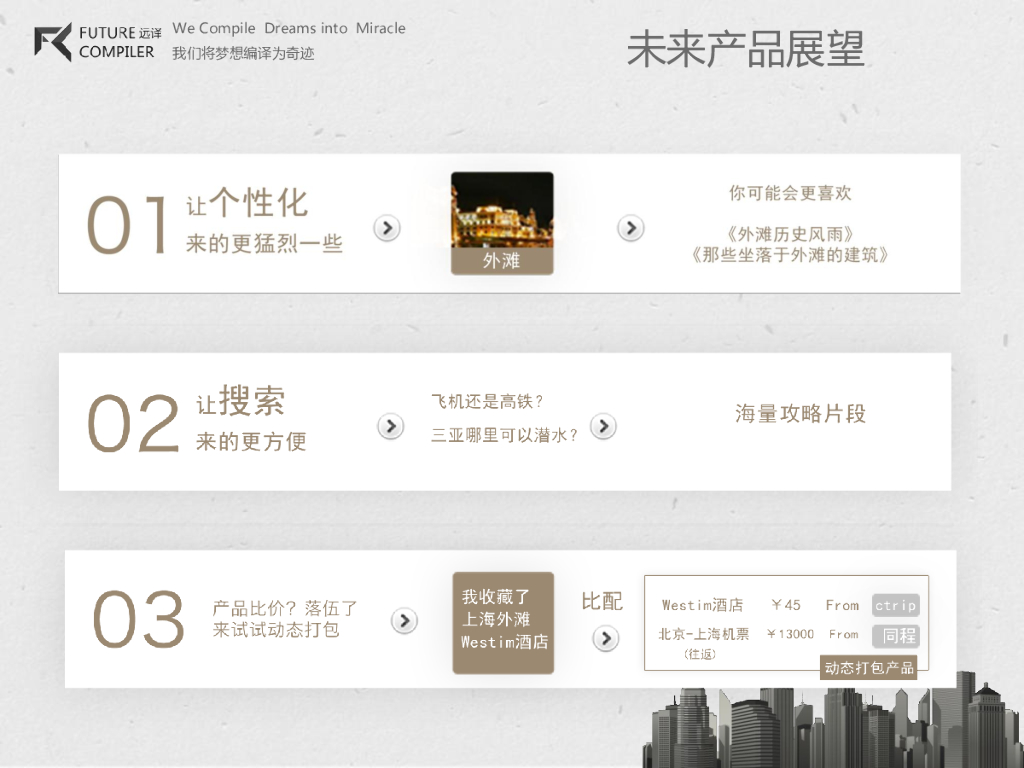The height and width of the screenshot is (768, 1024).
Task: Open 《外滩历史风雨》 recommendation
Action: point(790,234)
